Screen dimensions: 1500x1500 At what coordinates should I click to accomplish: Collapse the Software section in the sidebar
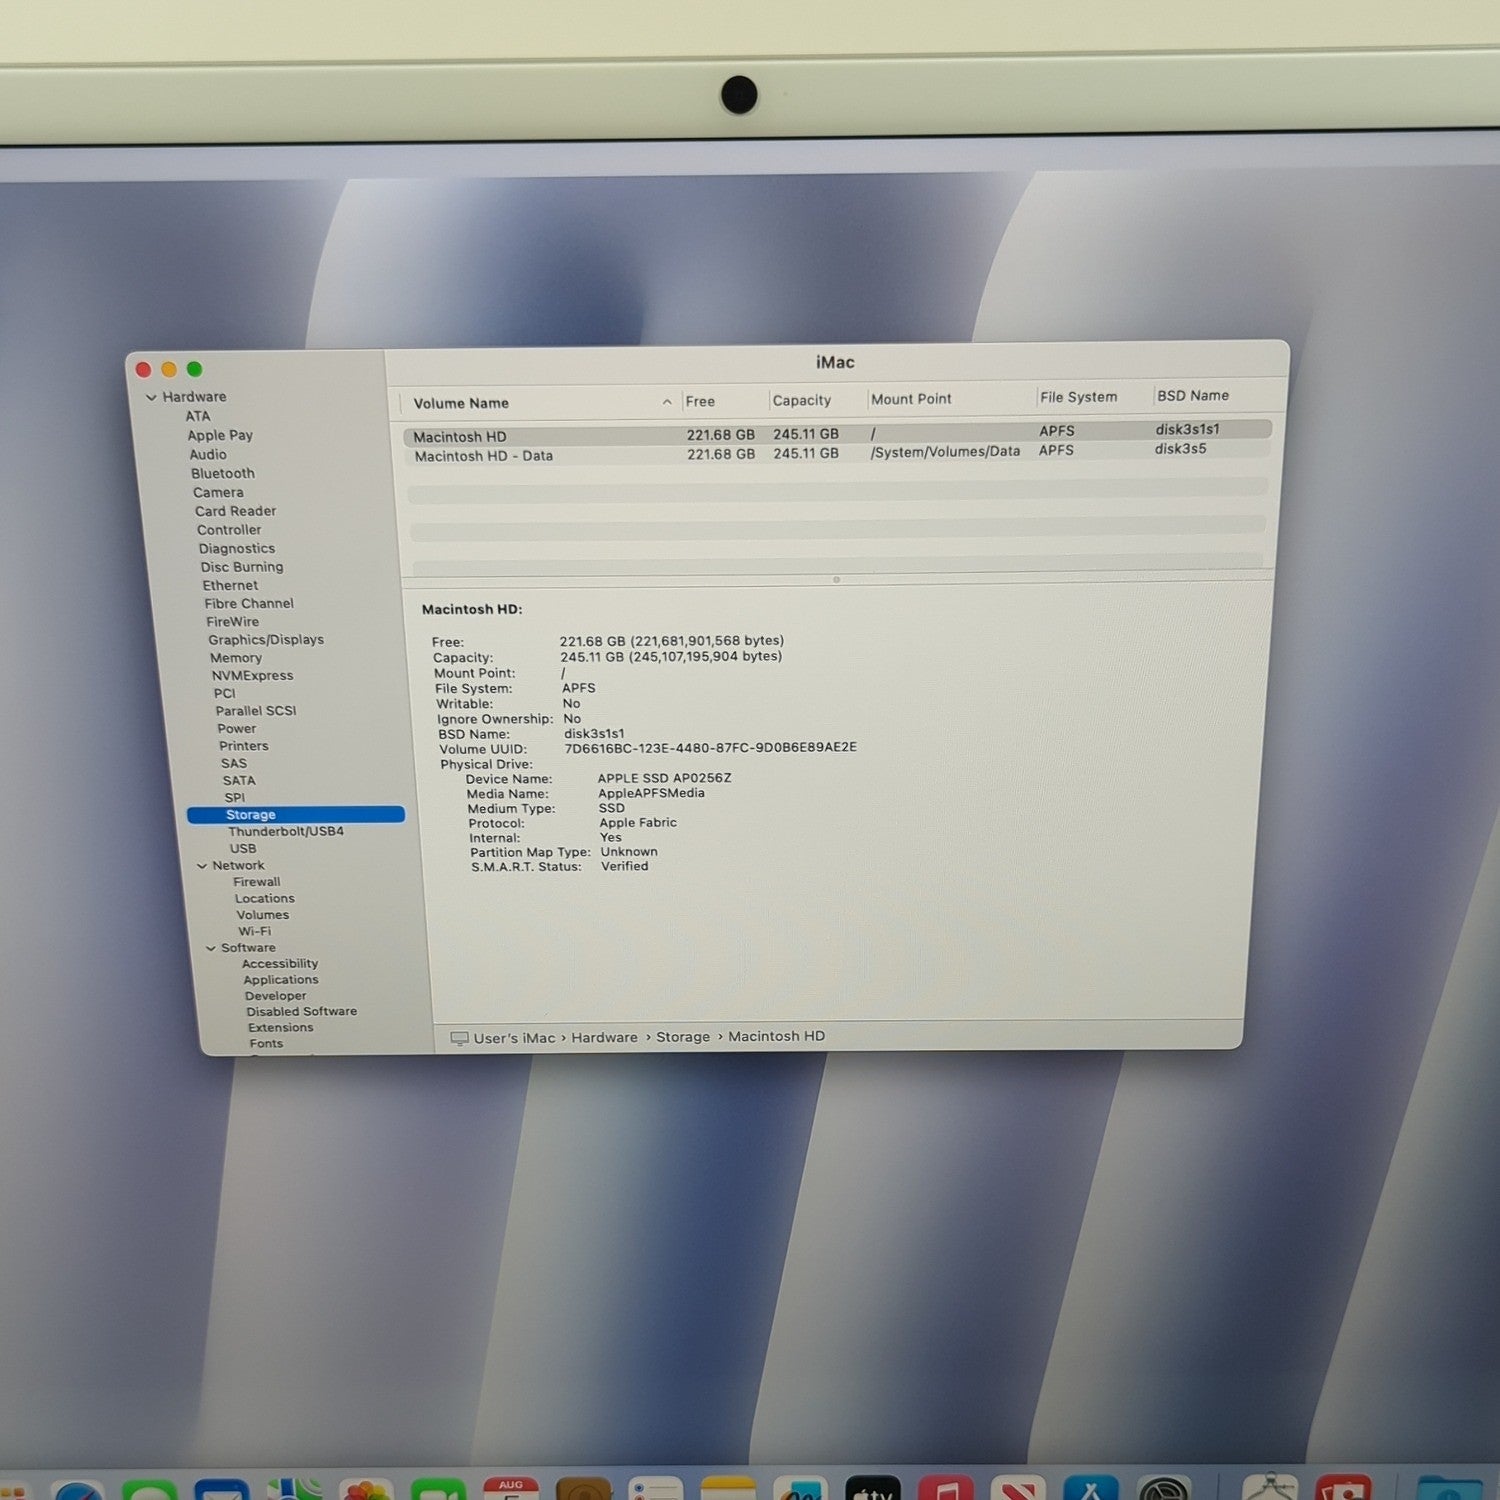pos(211,948)
